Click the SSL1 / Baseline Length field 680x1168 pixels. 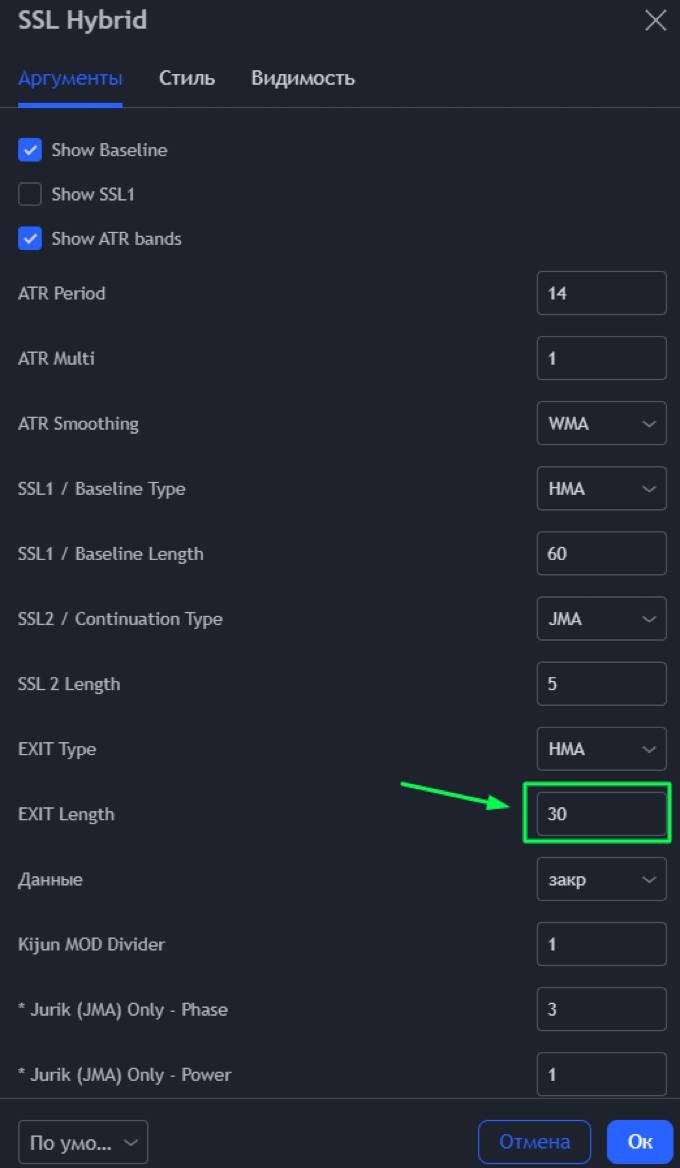pyautogui.click(x=601, y=554)
